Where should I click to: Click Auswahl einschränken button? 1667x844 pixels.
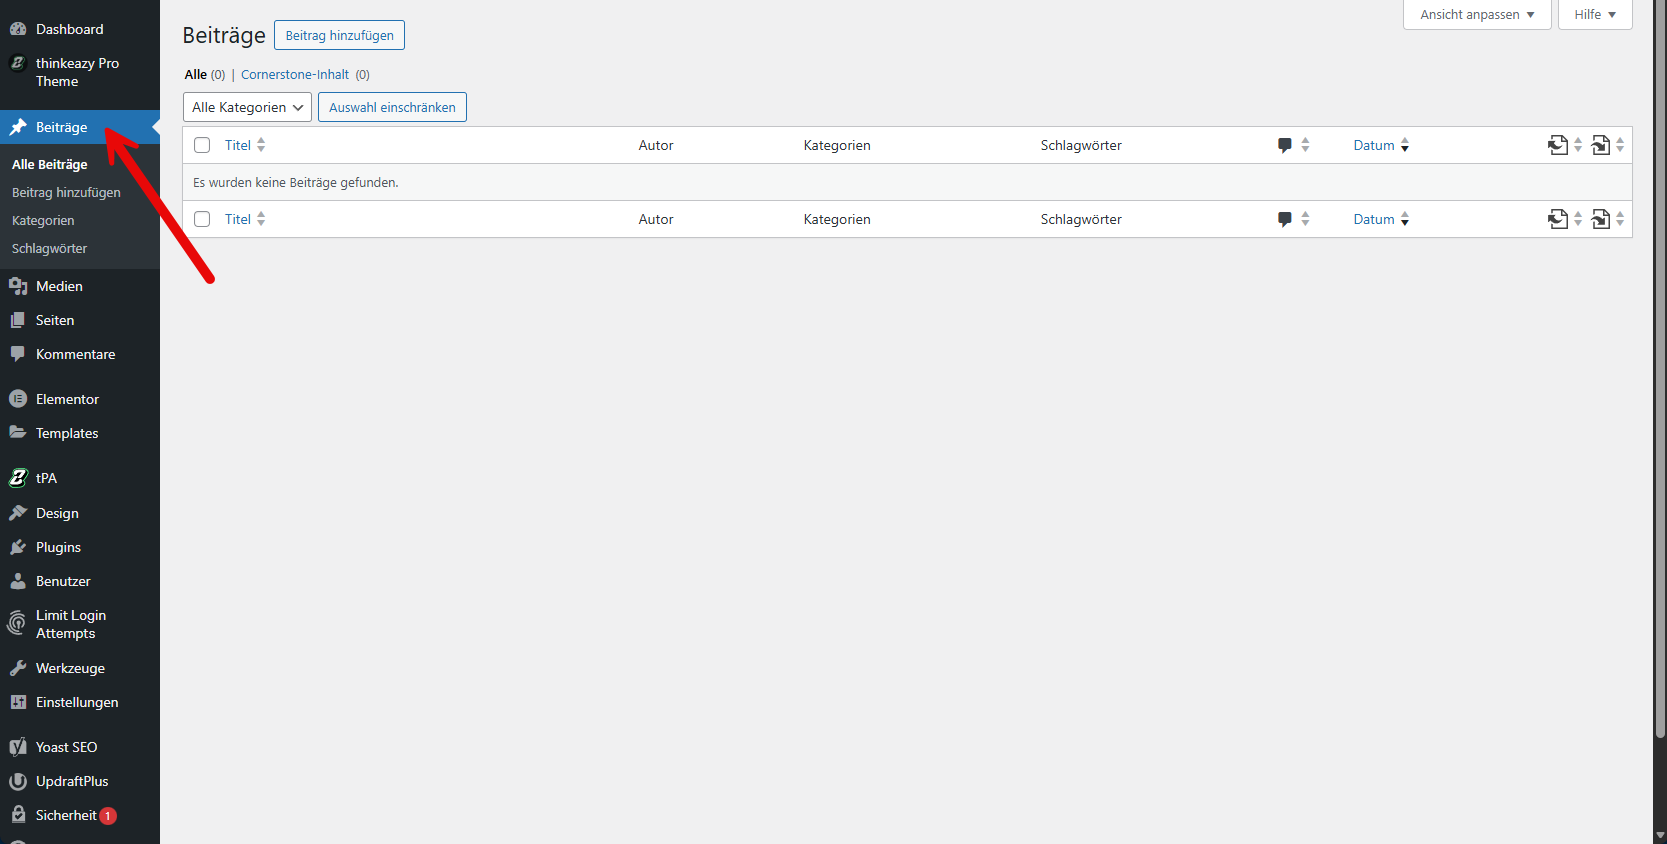(392, 107)
